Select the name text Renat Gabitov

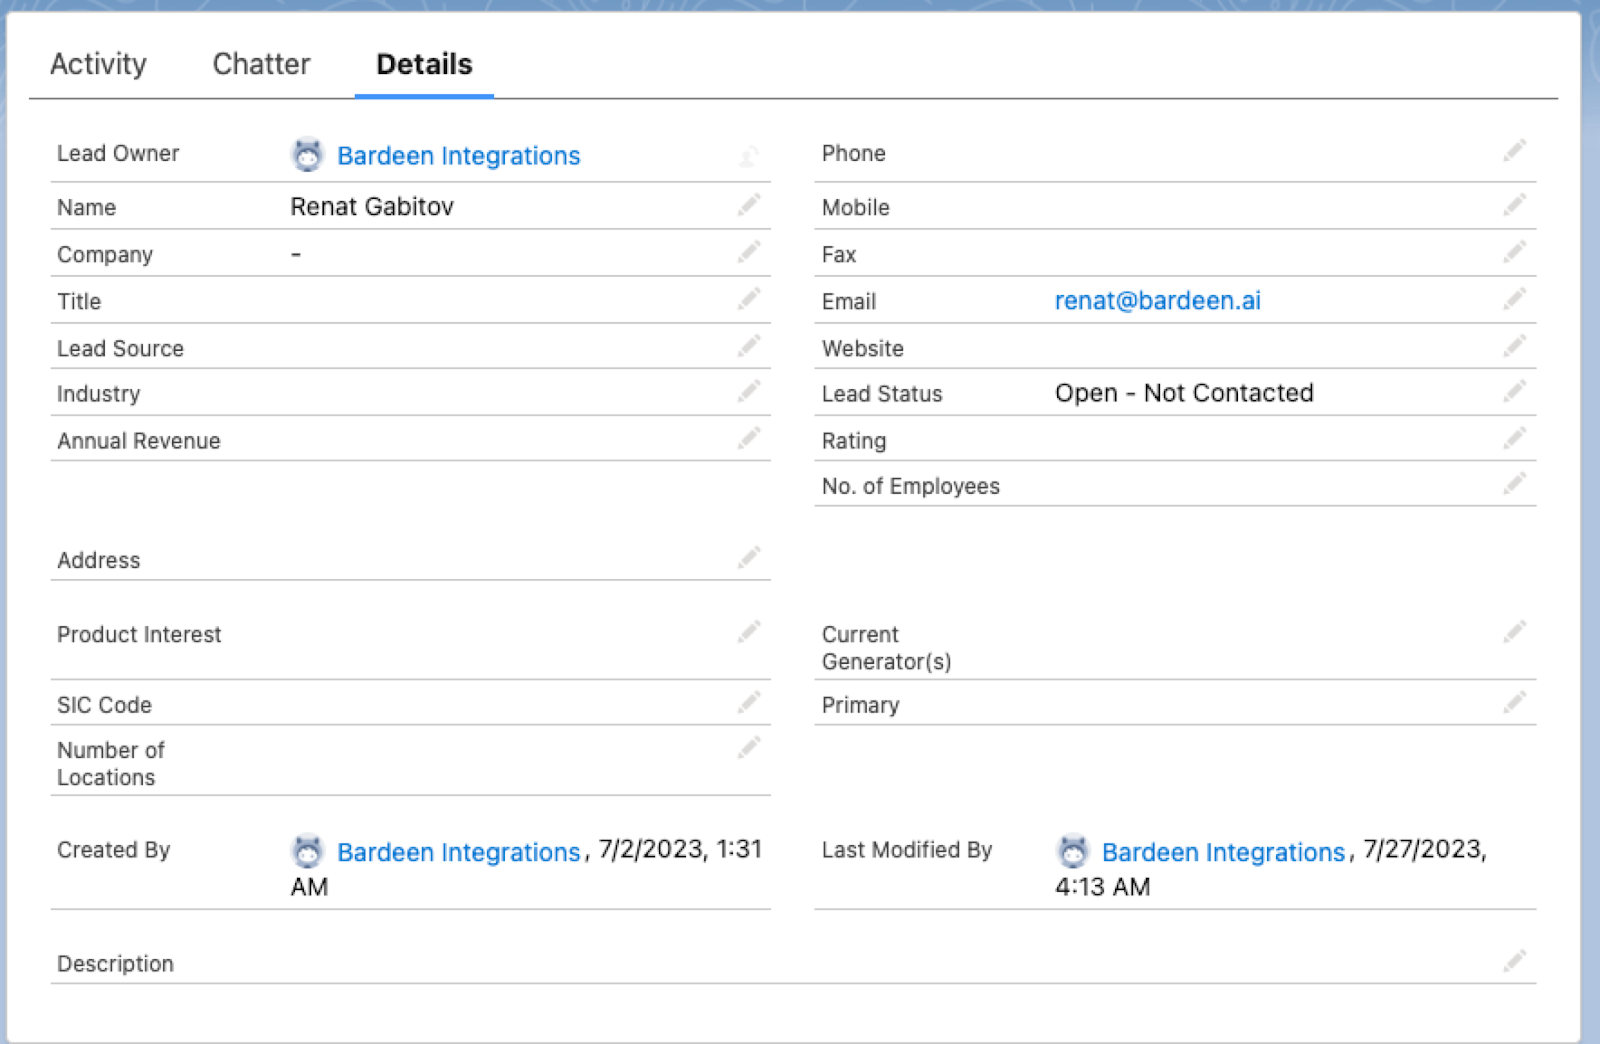click(x=372, y=207)
